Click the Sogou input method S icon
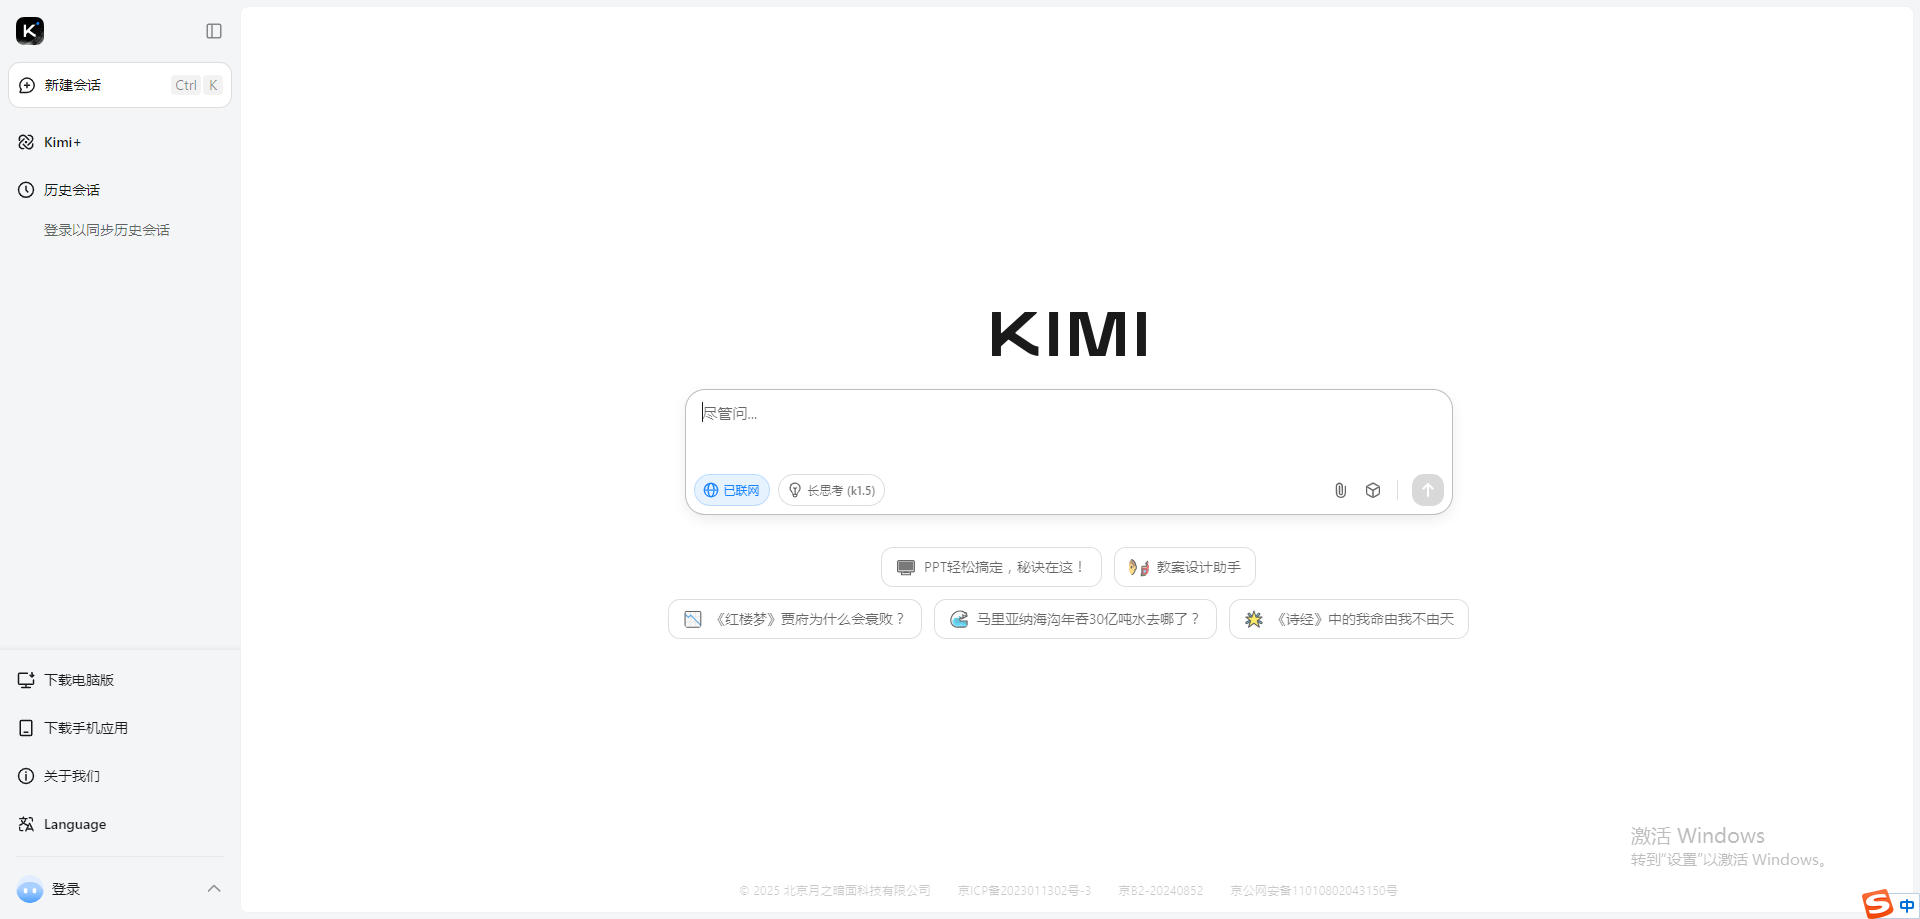Viewport: 1920px width, 919px height. point(1877,904)
